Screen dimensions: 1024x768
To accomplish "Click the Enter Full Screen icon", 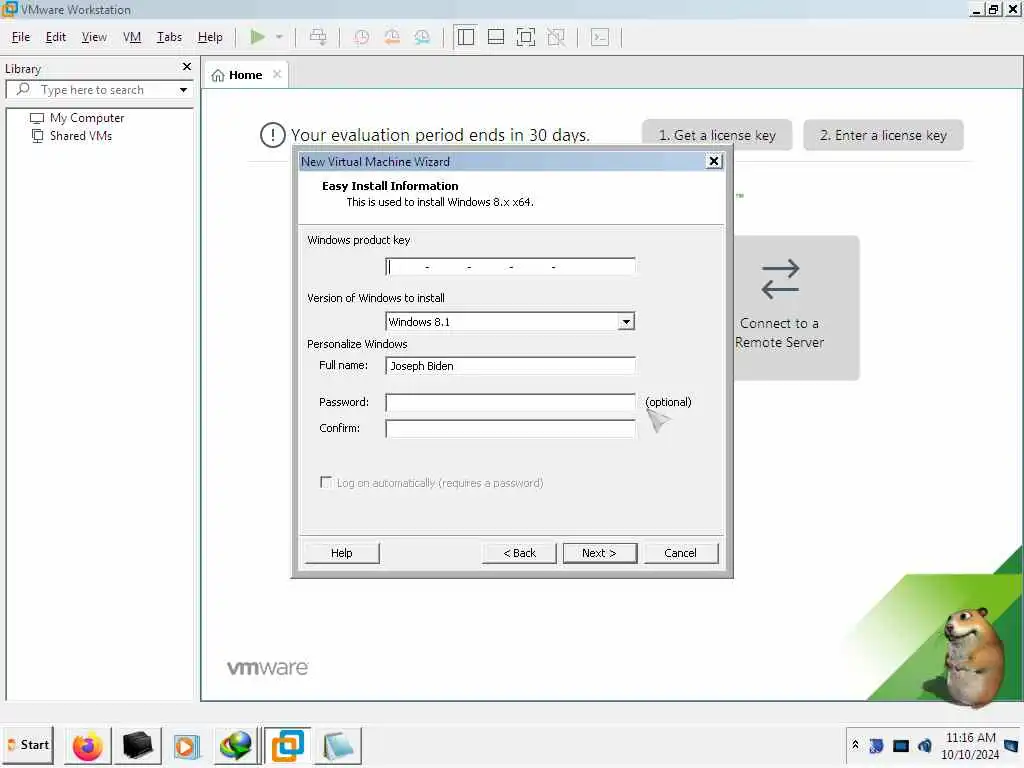I will 526,37.
